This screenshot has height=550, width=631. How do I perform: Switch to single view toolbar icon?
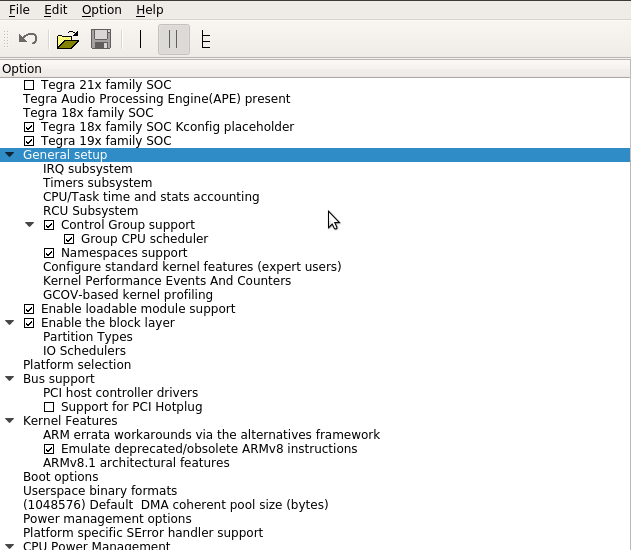[x=140, y=39]
